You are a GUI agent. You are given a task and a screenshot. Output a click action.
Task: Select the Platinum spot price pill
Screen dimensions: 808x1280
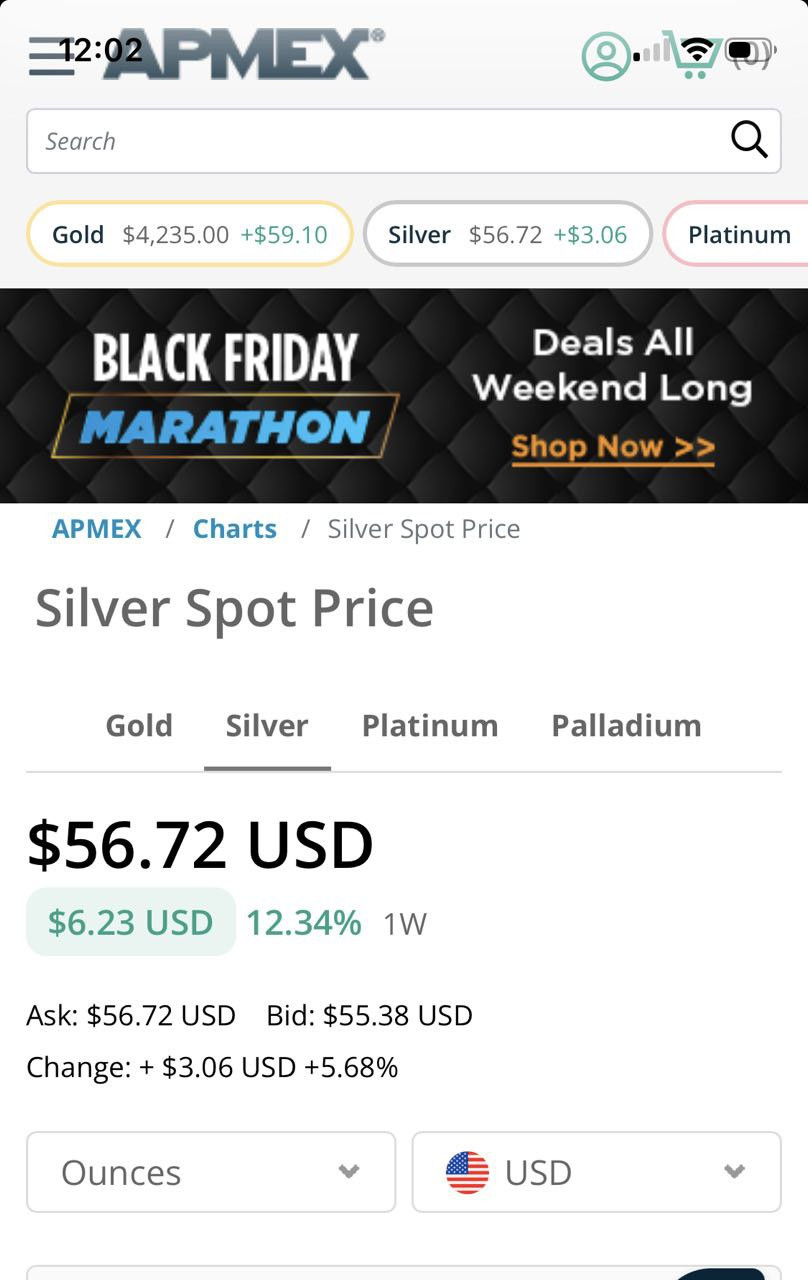coord(738,234)
